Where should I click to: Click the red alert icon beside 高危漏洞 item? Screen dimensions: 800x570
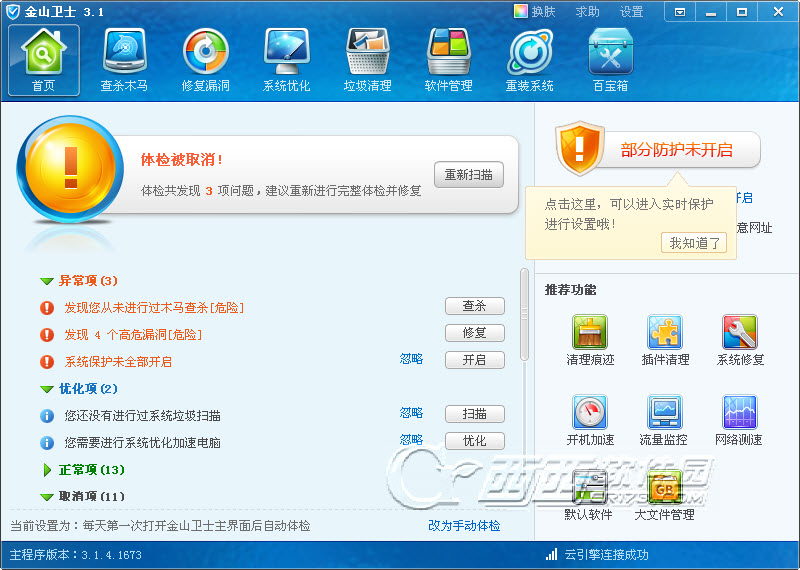(x=47, y=335)
